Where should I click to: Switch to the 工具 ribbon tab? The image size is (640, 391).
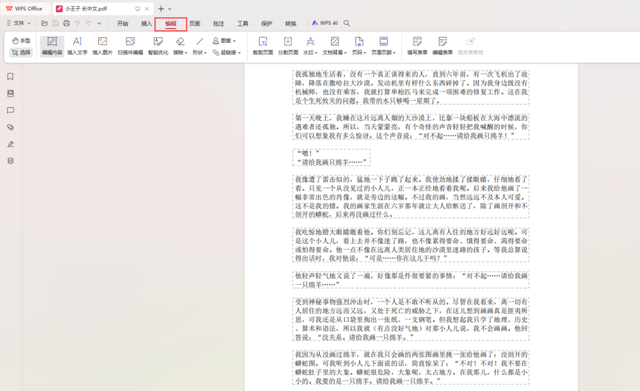[x=243, y=24]
